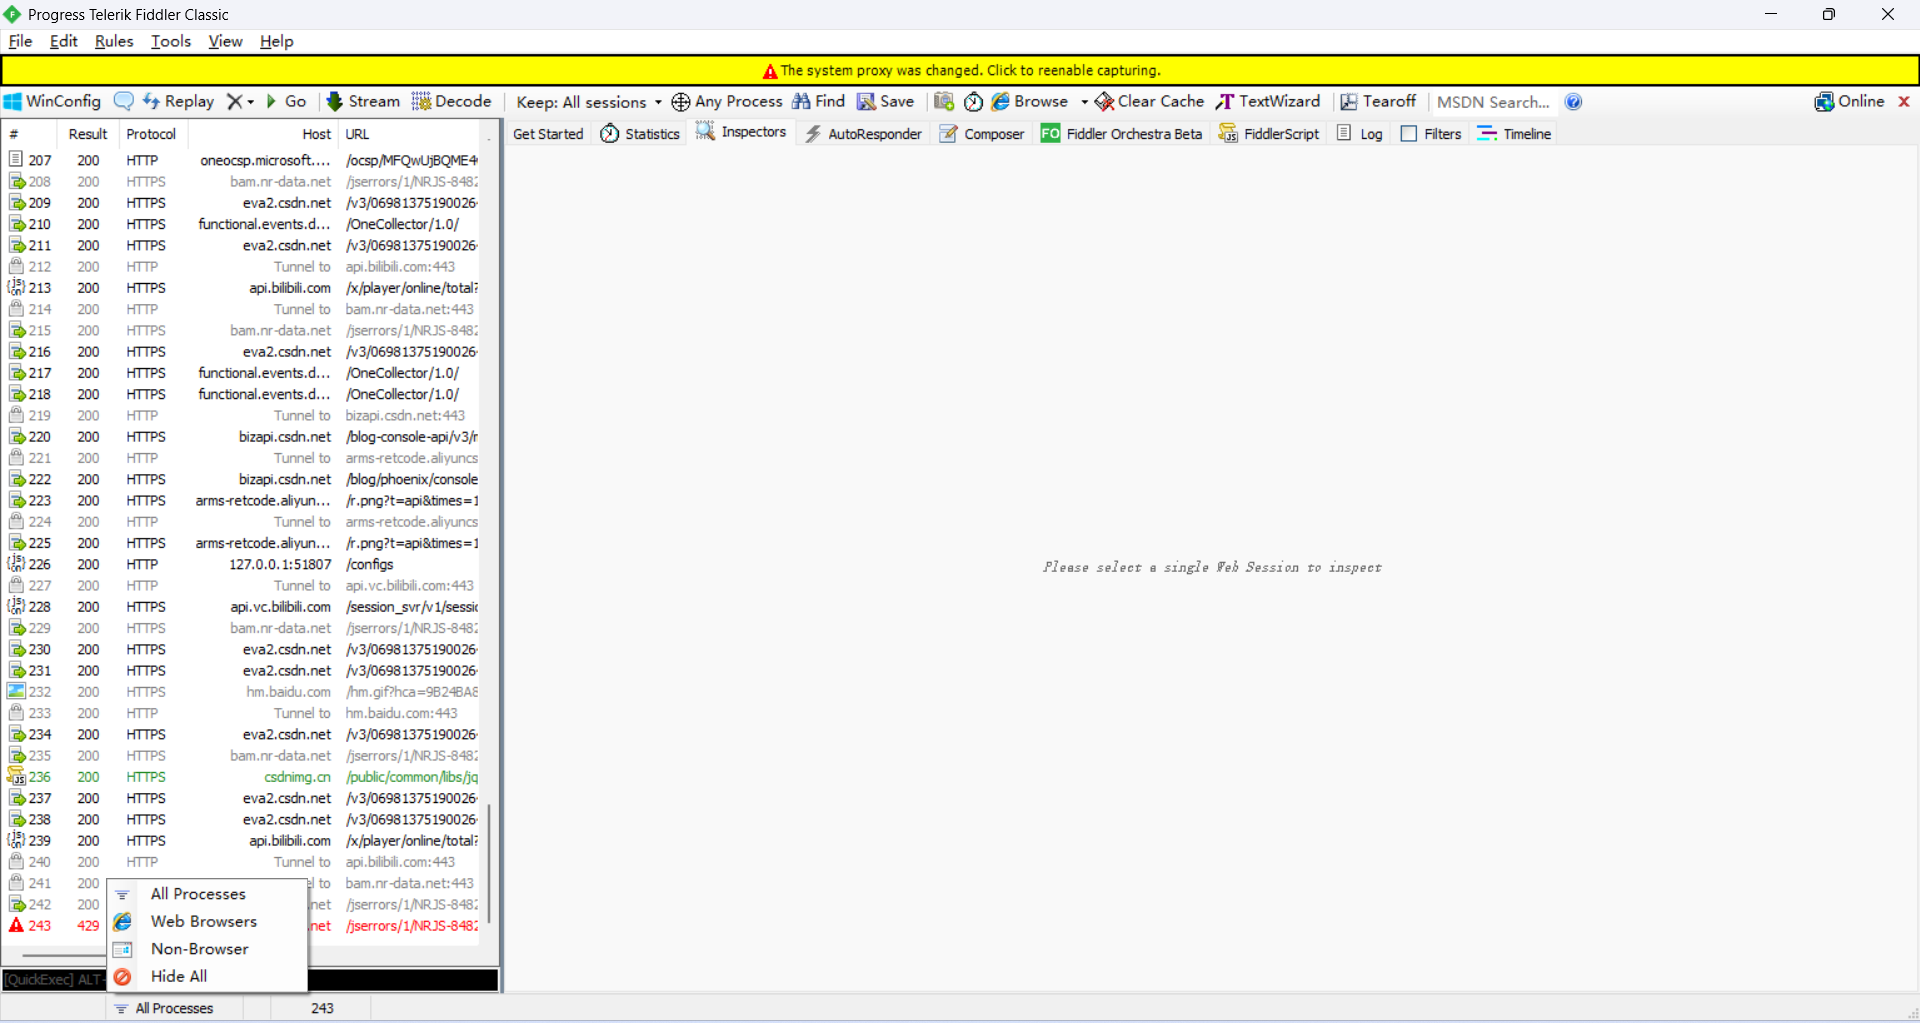Open the FiddlerScript tab
Screen dimensions: 1920x1023
pyautogui.click(x=1270, y=134)
